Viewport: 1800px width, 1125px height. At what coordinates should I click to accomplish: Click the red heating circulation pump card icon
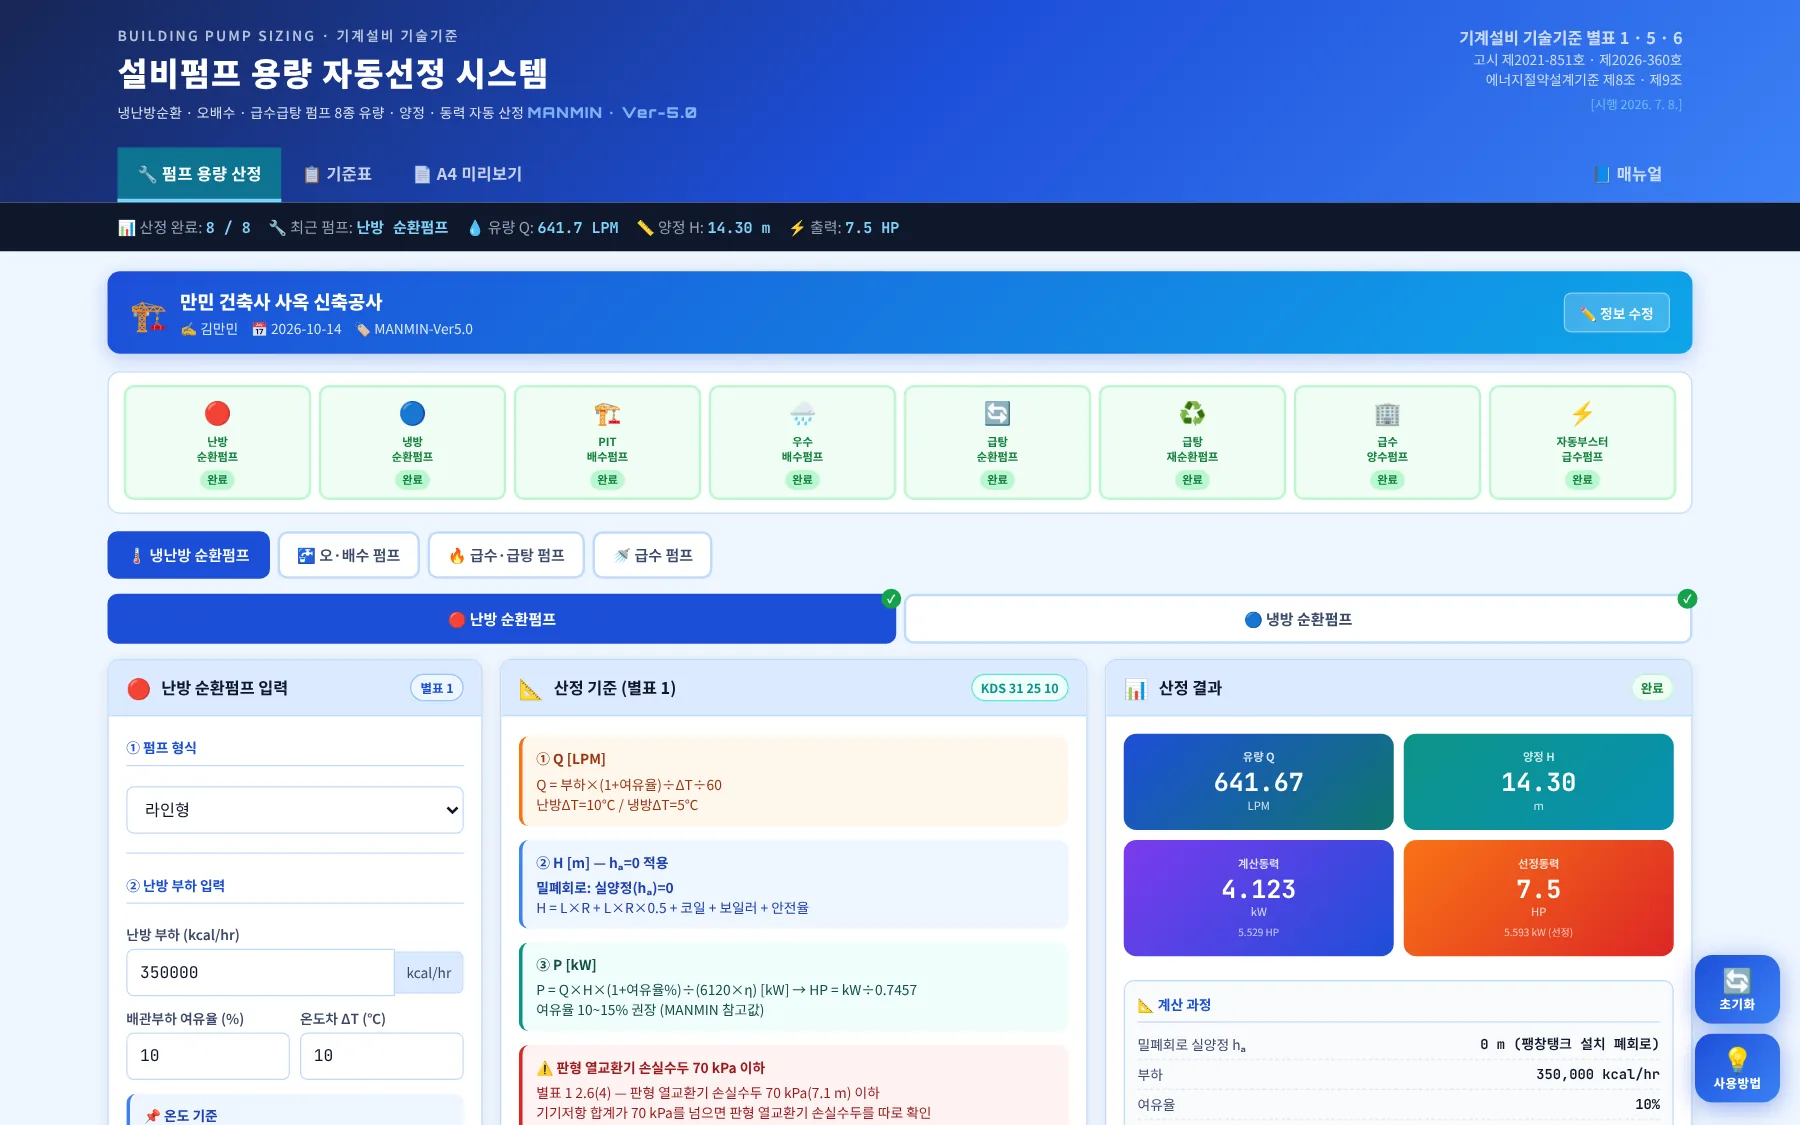tap(217, 413)
